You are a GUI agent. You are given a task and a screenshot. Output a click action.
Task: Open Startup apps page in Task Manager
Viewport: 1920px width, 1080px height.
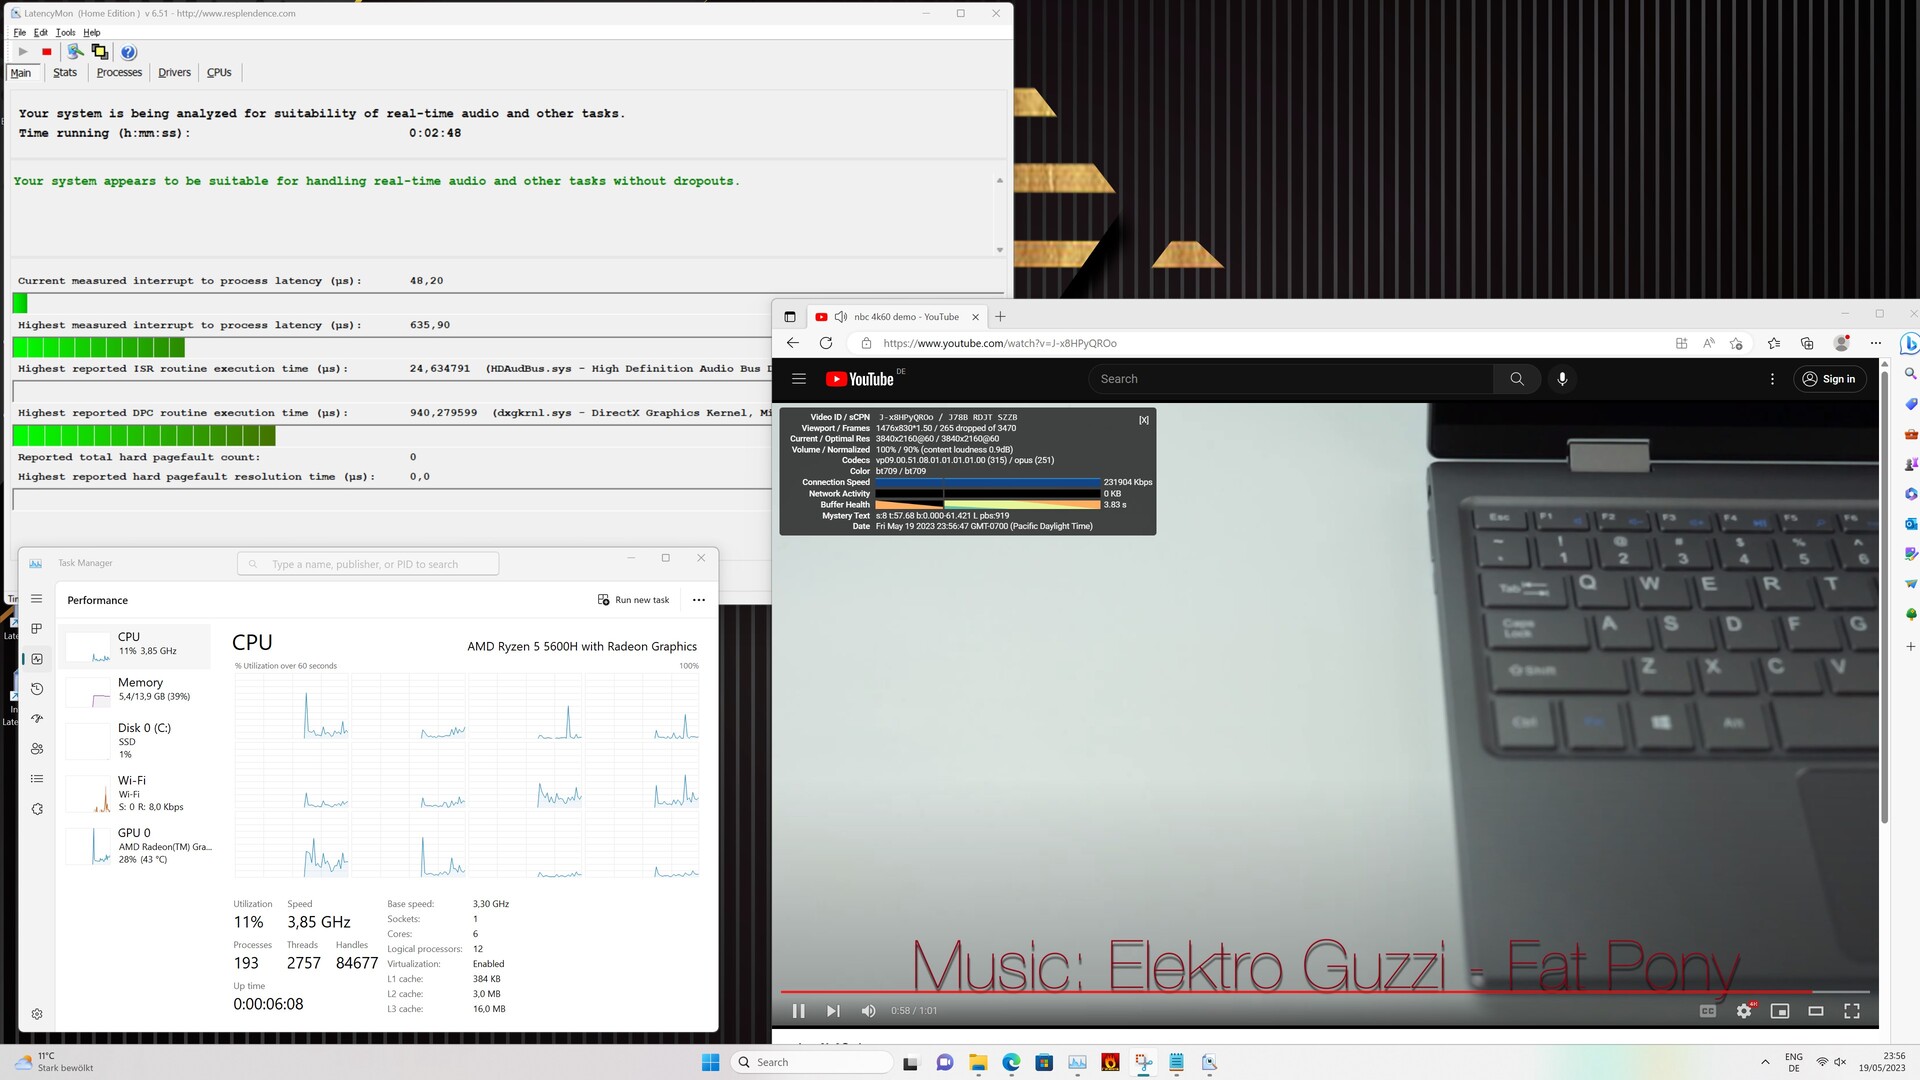coord(37,719)
